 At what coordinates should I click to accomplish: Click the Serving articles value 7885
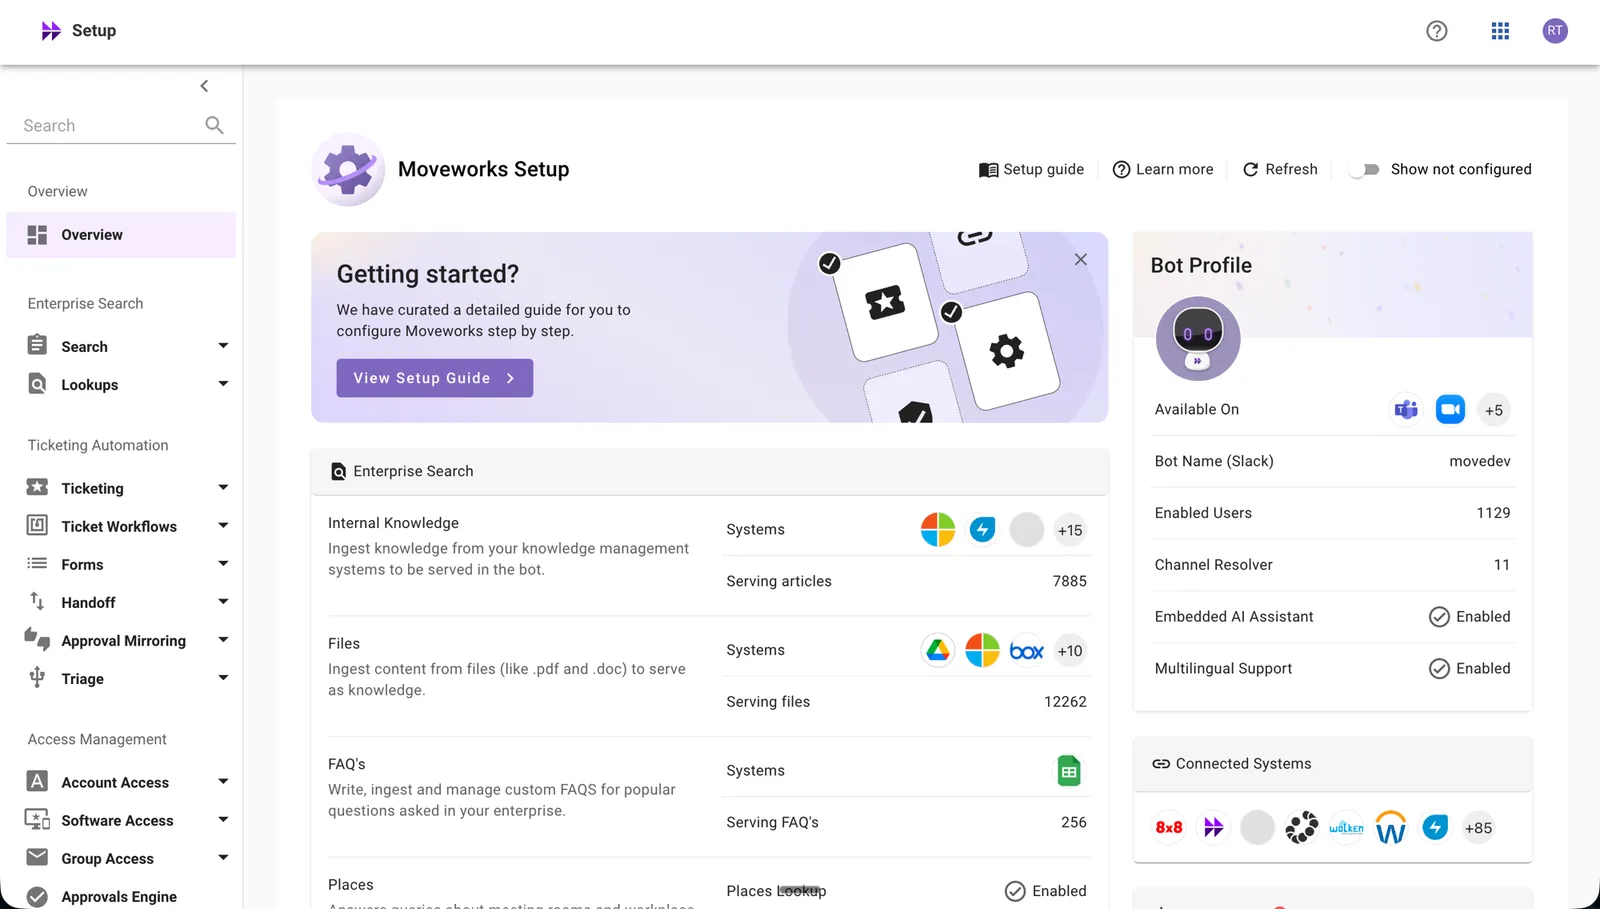pyautogui.click(x=1069, y=581)
